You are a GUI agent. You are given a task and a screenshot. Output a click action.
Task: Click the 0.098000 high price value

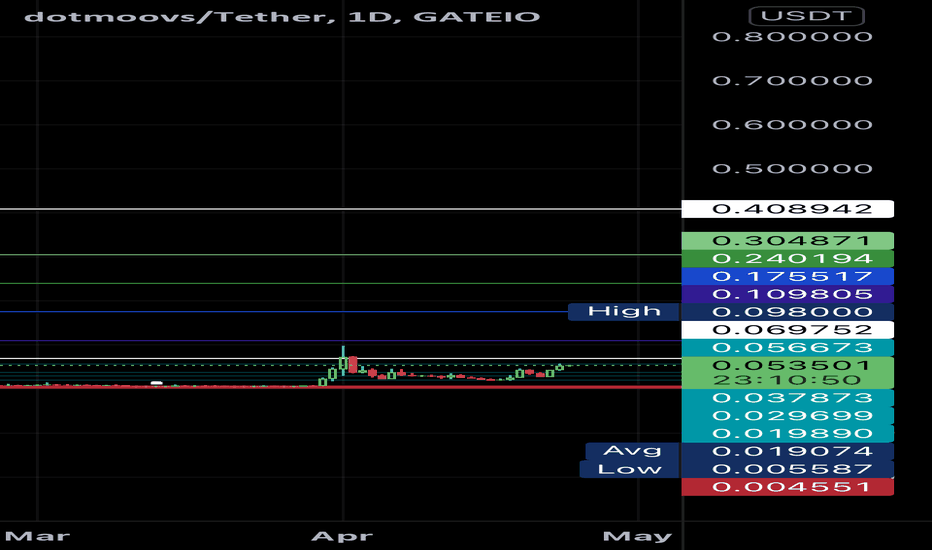coord(788,312)
